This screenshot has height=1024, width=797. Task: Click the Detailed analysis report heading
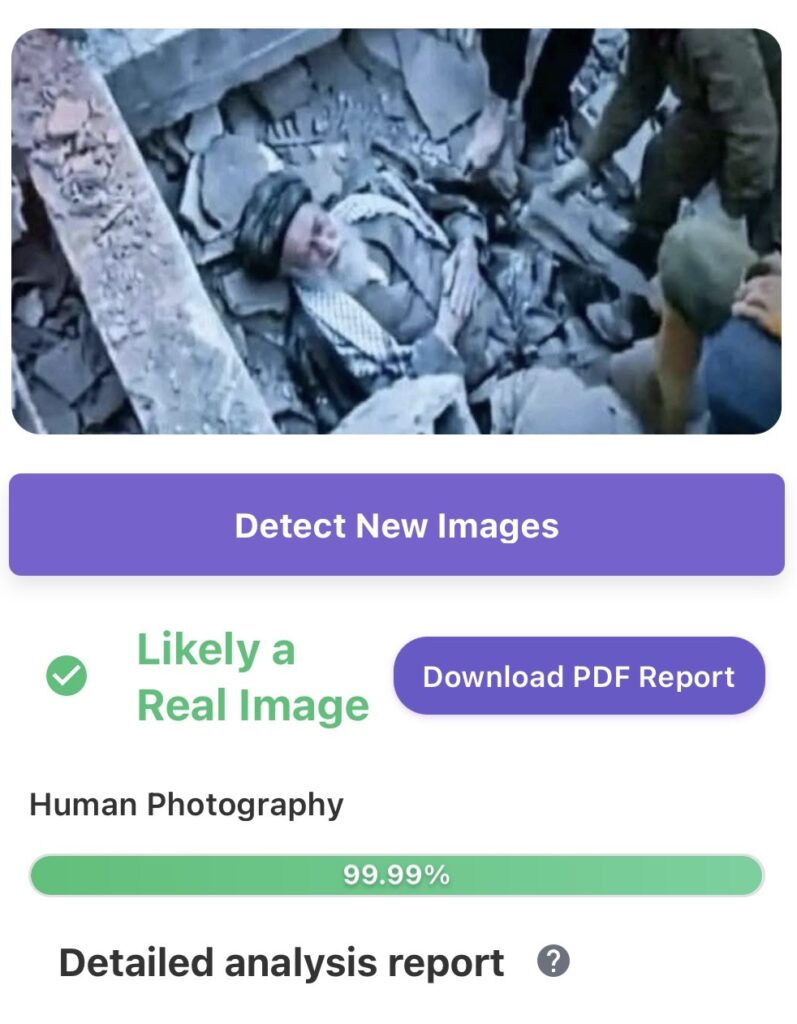point(281,963)
